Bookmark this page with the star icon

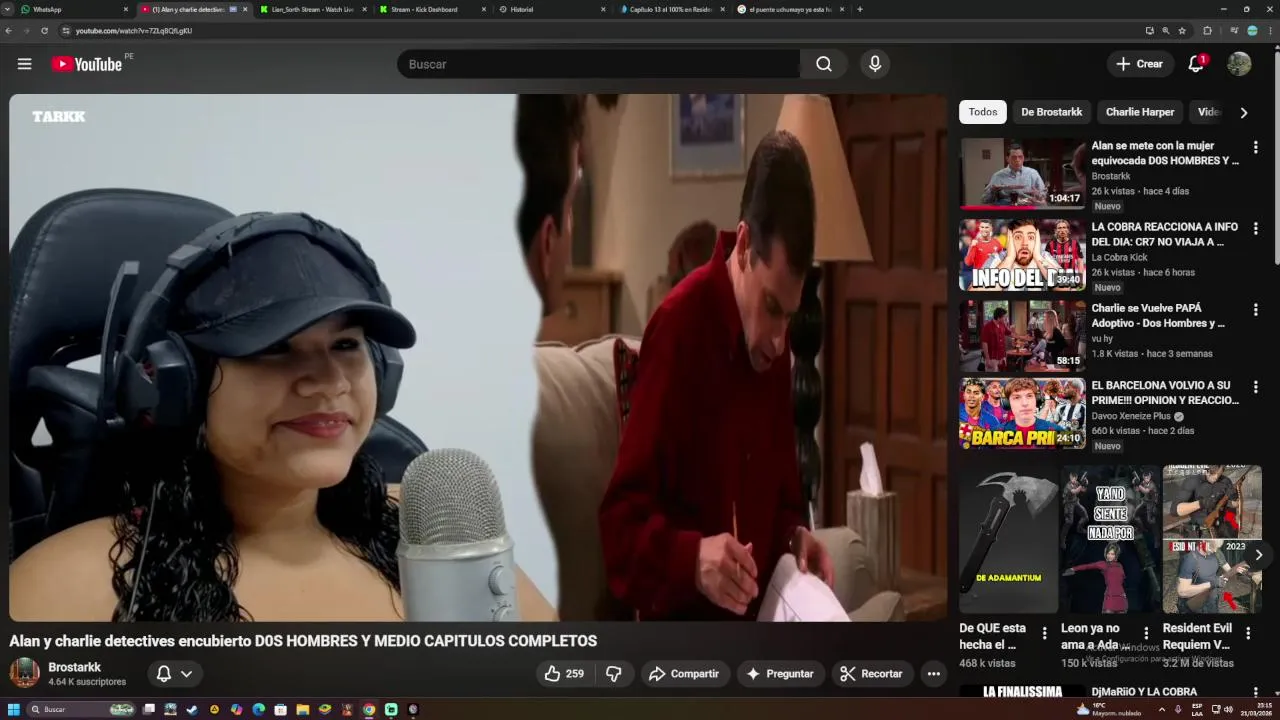[1182, 31]
